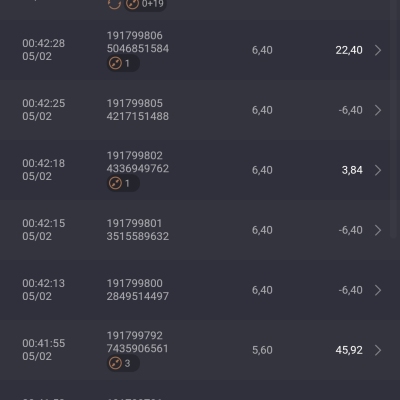Select round number 2849514497
The height and width of the screenshot is (400, 400).
(x=138, y=296)
